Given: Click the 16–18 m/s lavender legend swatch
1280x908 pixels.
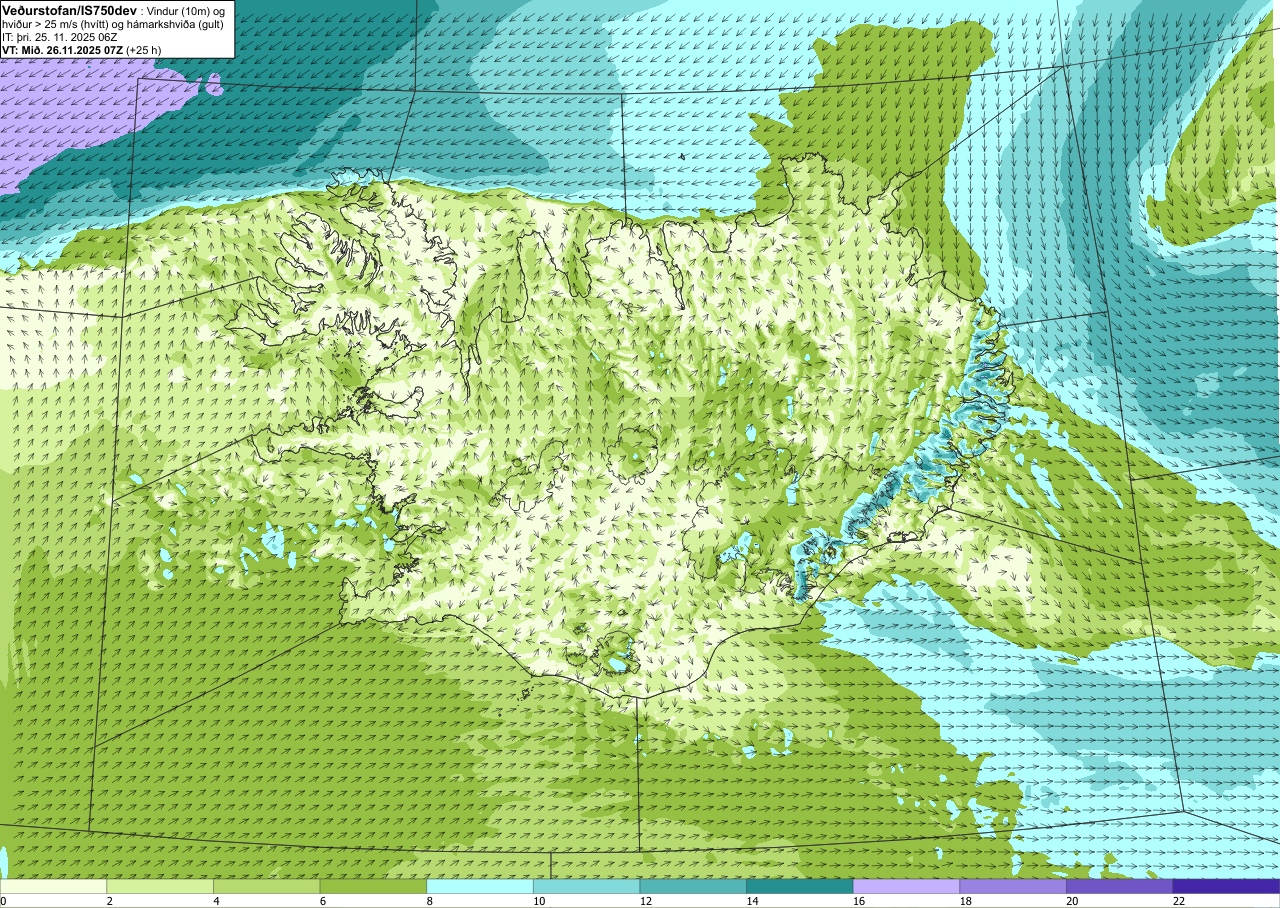Looking at the screenshot, I should (x=907, y=886).
